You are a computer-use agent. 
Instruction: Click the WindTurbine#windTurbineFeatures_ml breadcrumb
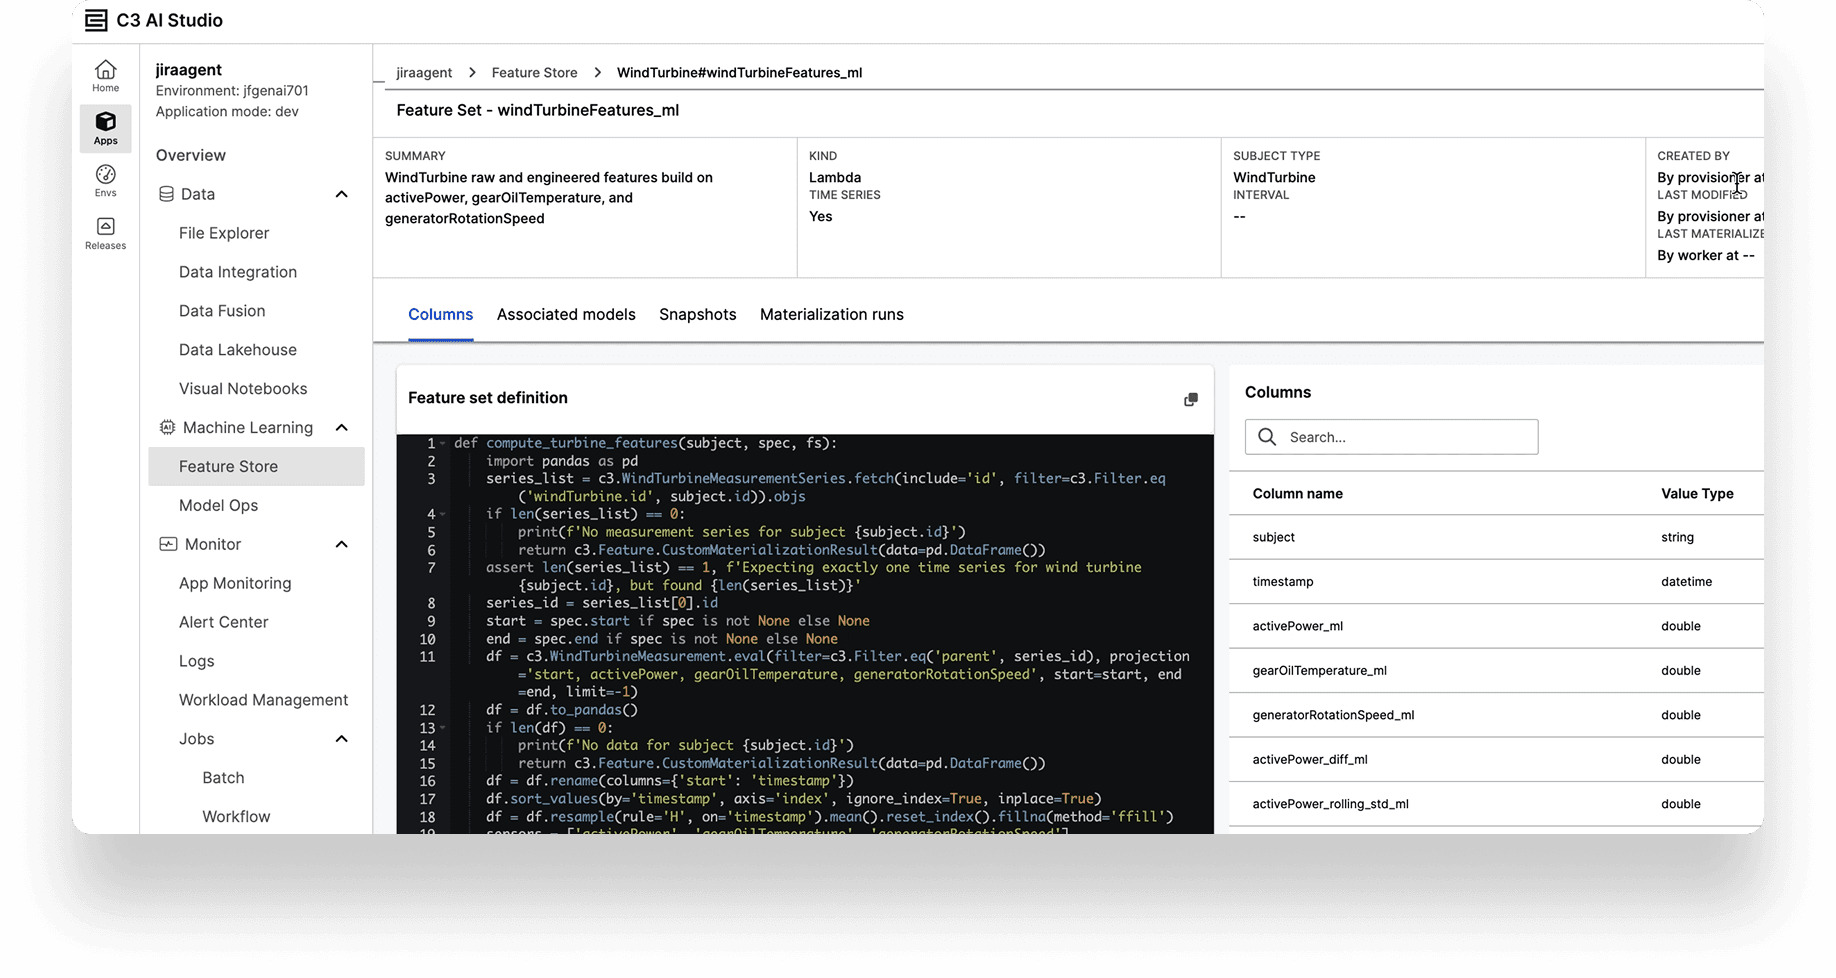[x=739, y=72]
